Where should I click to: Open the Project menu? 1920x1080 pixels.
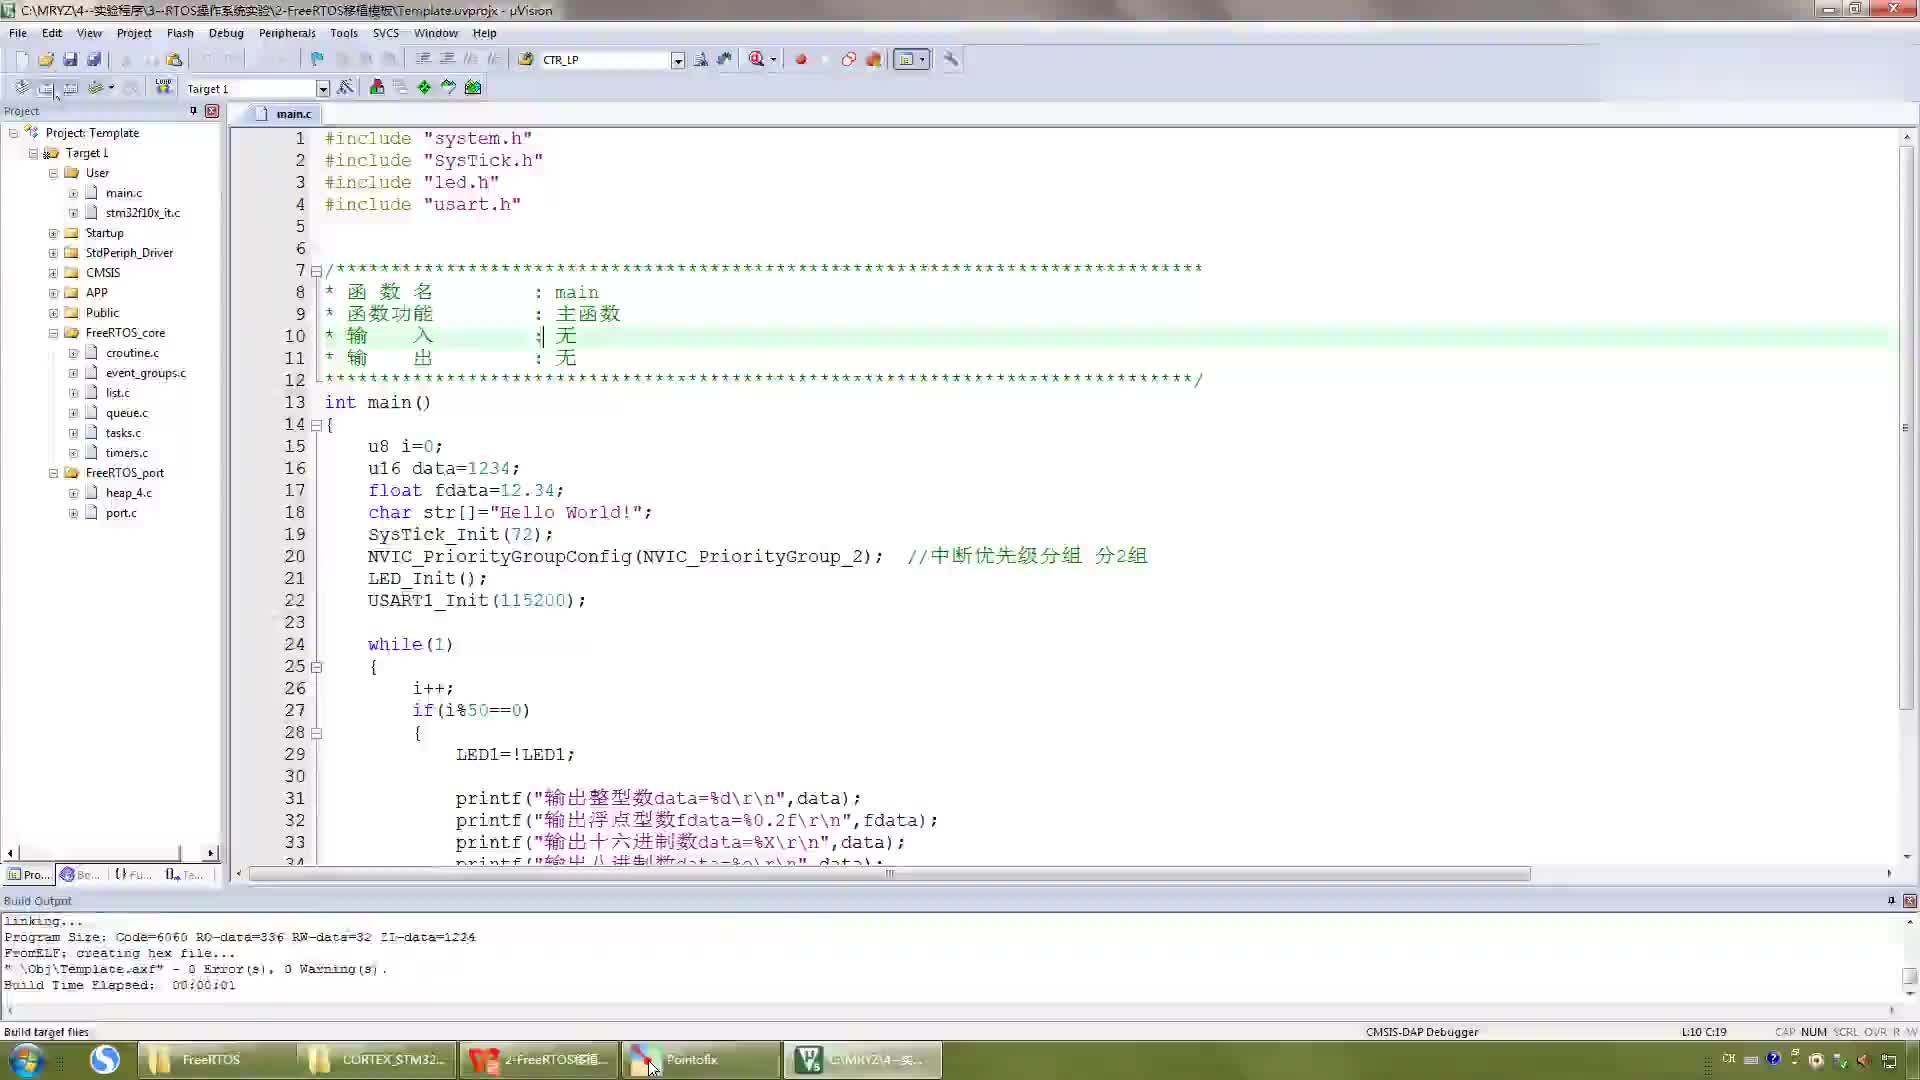[134, 33]
